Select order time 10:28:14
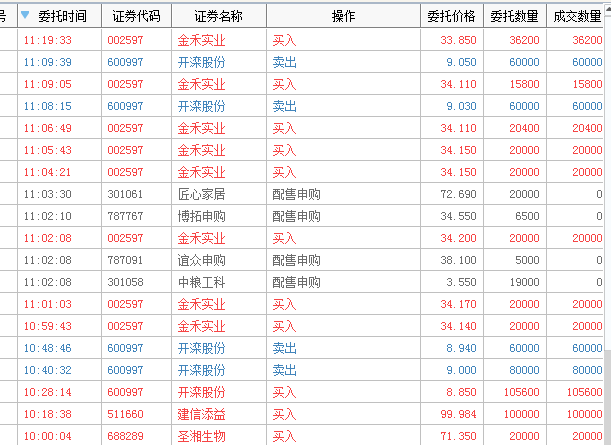This screenshot has height=445, width=611. pyautogui.click(x=48, y=392)
